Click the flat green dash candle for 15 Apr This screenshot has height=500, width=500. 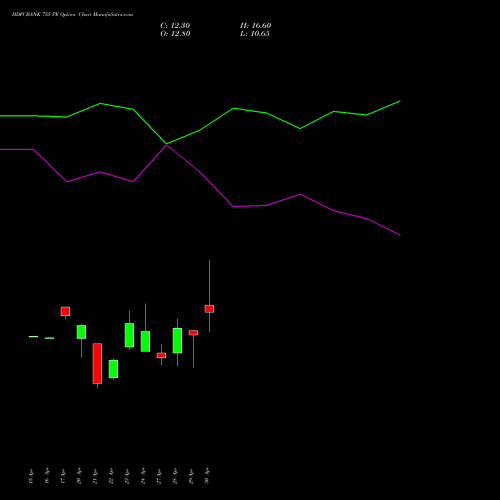pyautogui.click(x=33, y=337)
